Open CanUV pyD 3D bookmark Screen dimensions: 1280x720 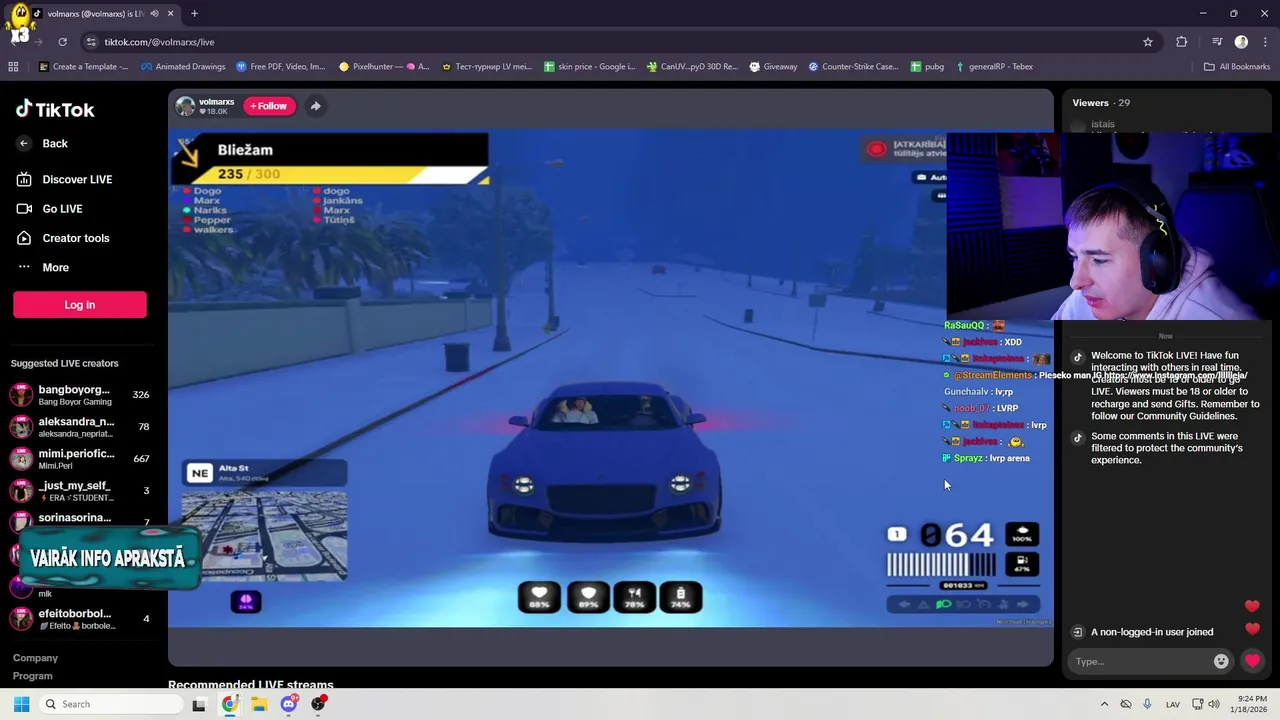coord(692,67)
